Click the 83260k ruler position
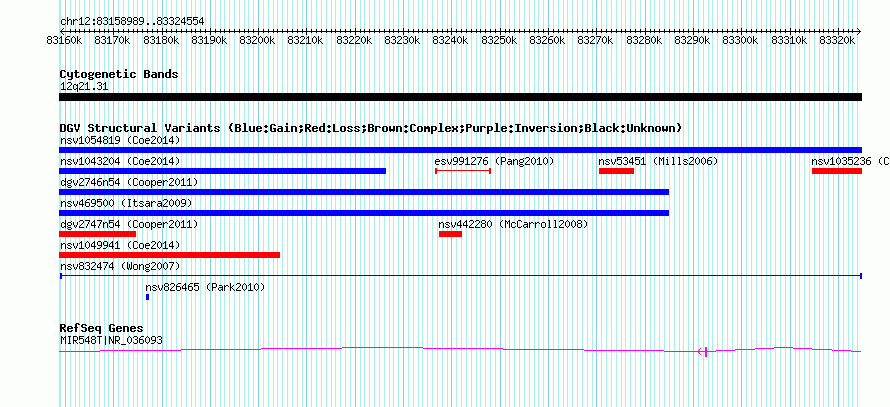 (547, 40)
